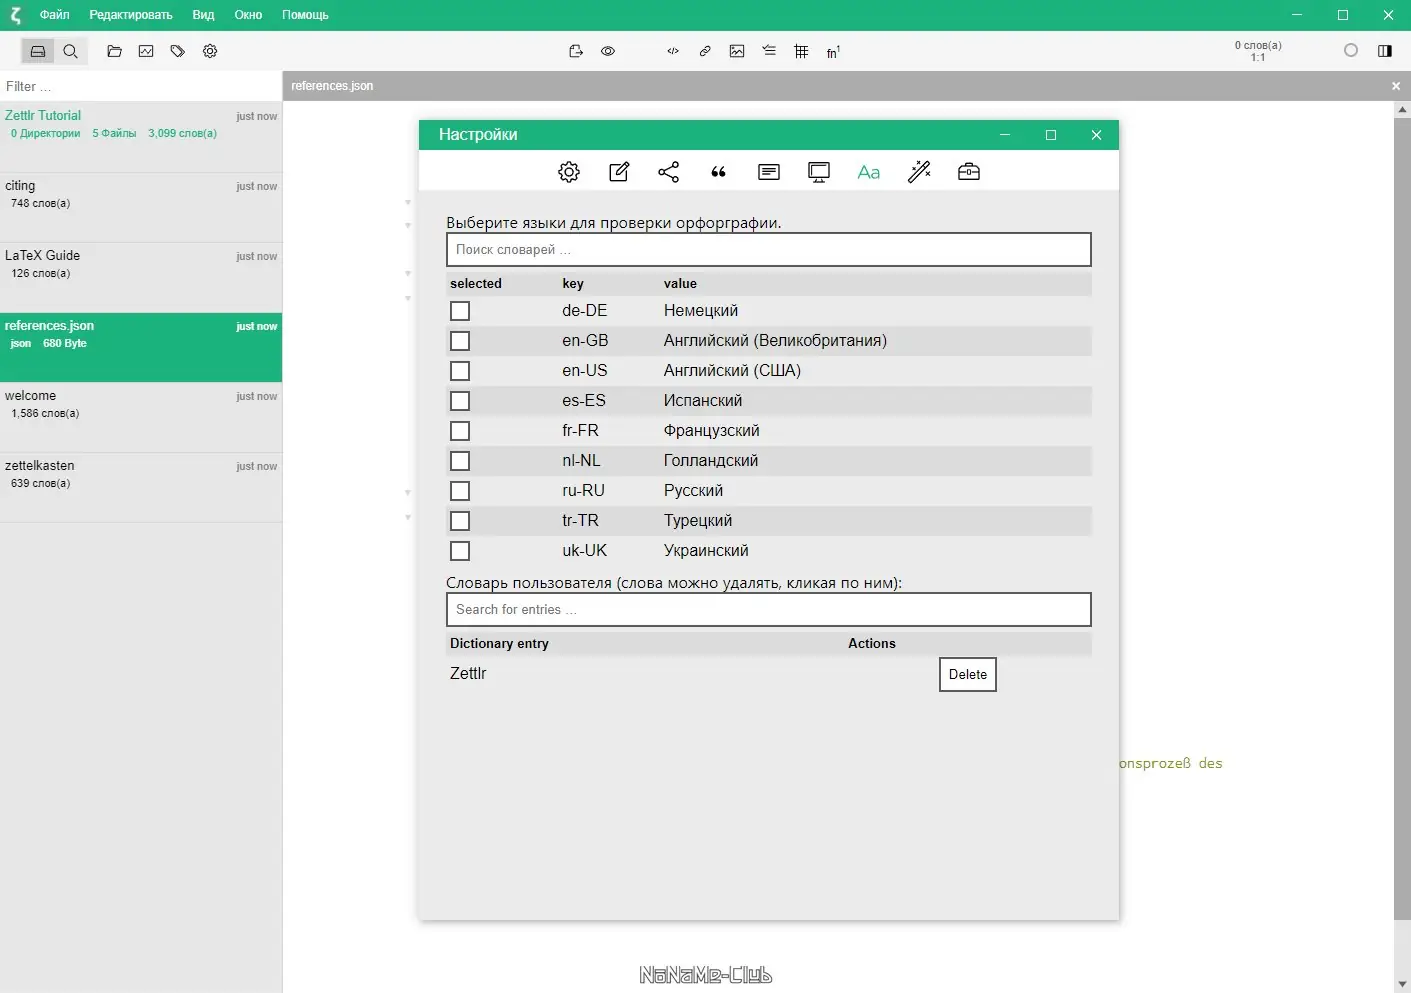Open global search magnifier in toolbar
The image size is (1411, 993).
point(71,51)
